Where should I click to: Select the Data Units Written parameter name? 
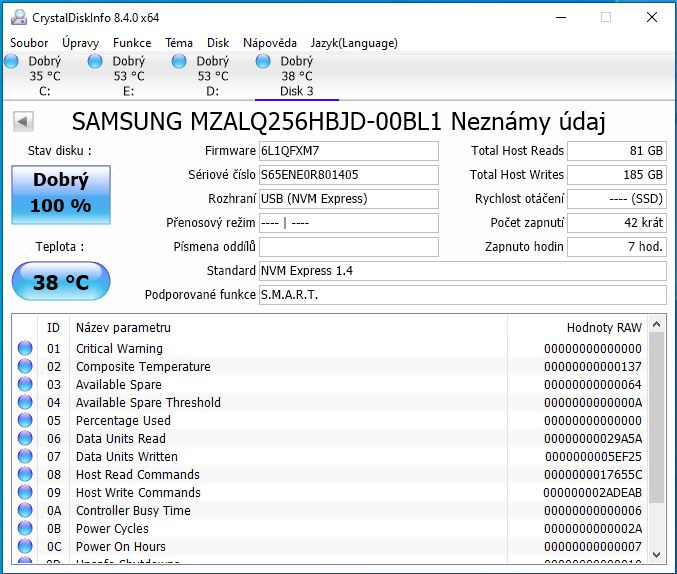tap(127, 457)
